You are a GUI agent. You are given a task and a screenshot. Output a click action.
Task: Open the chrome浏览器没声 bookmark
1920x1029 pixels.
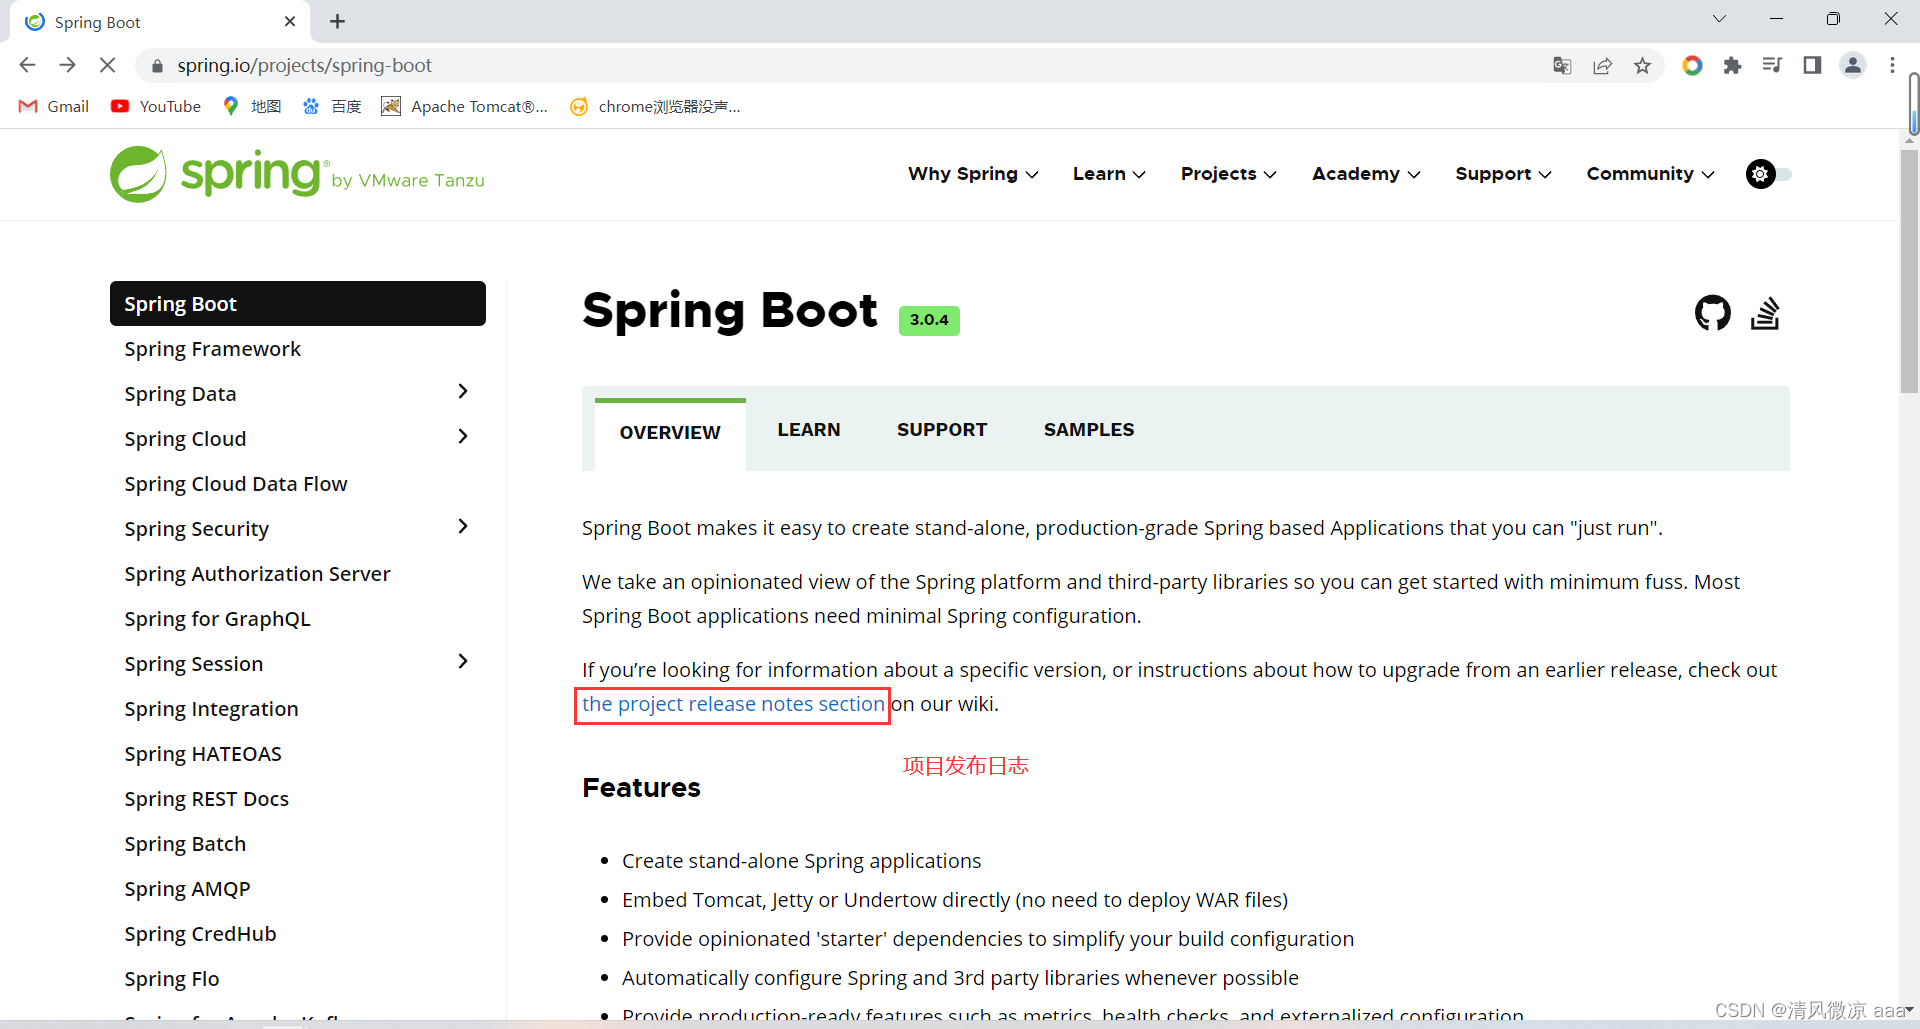point(655,106)
